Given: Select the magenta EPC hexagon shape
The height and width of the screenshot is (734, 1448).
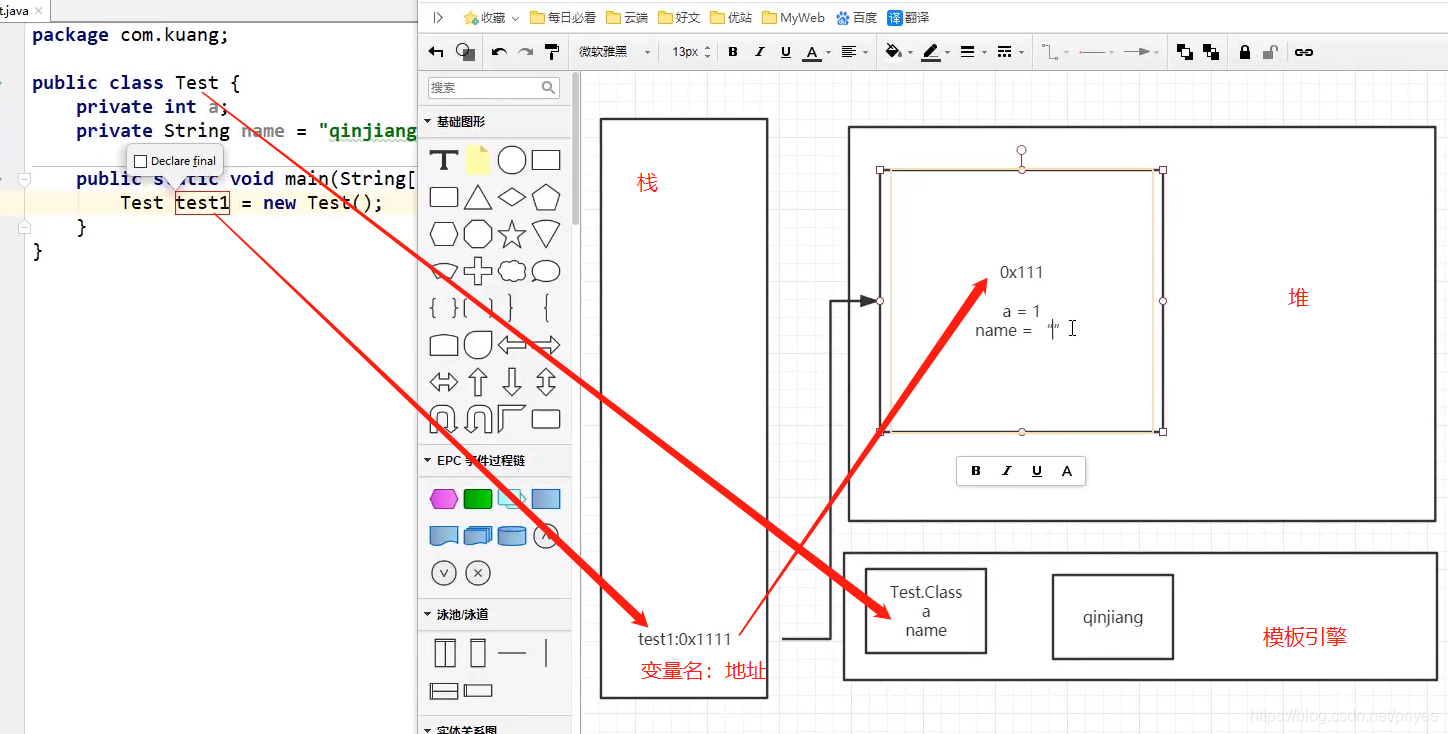Looking at the screenshot, I should click(444, 499).
